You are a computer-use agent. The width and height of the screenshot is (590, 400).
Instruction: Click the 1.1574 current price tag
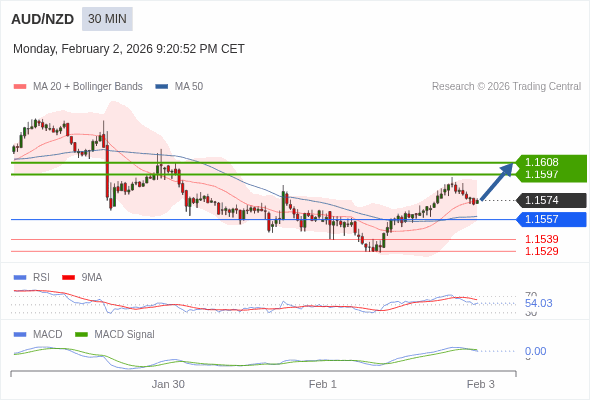[x=551, y=200]
